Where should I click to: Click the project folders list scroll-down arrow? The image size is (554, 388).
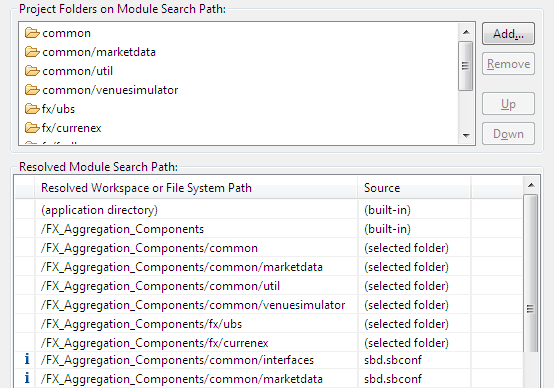coord(466,135)
